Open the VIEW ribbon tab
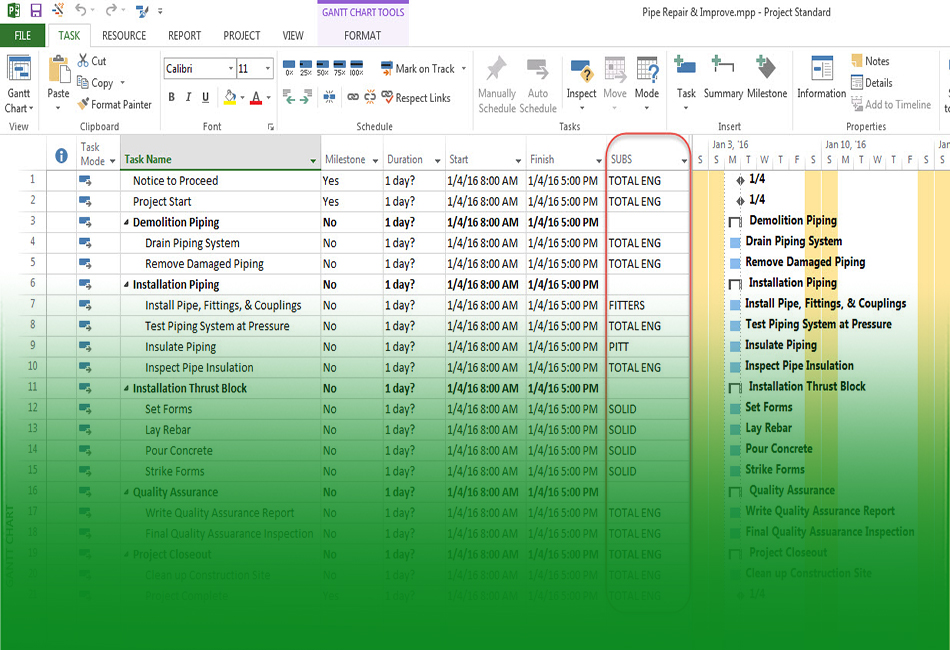 tap(292, 35)
